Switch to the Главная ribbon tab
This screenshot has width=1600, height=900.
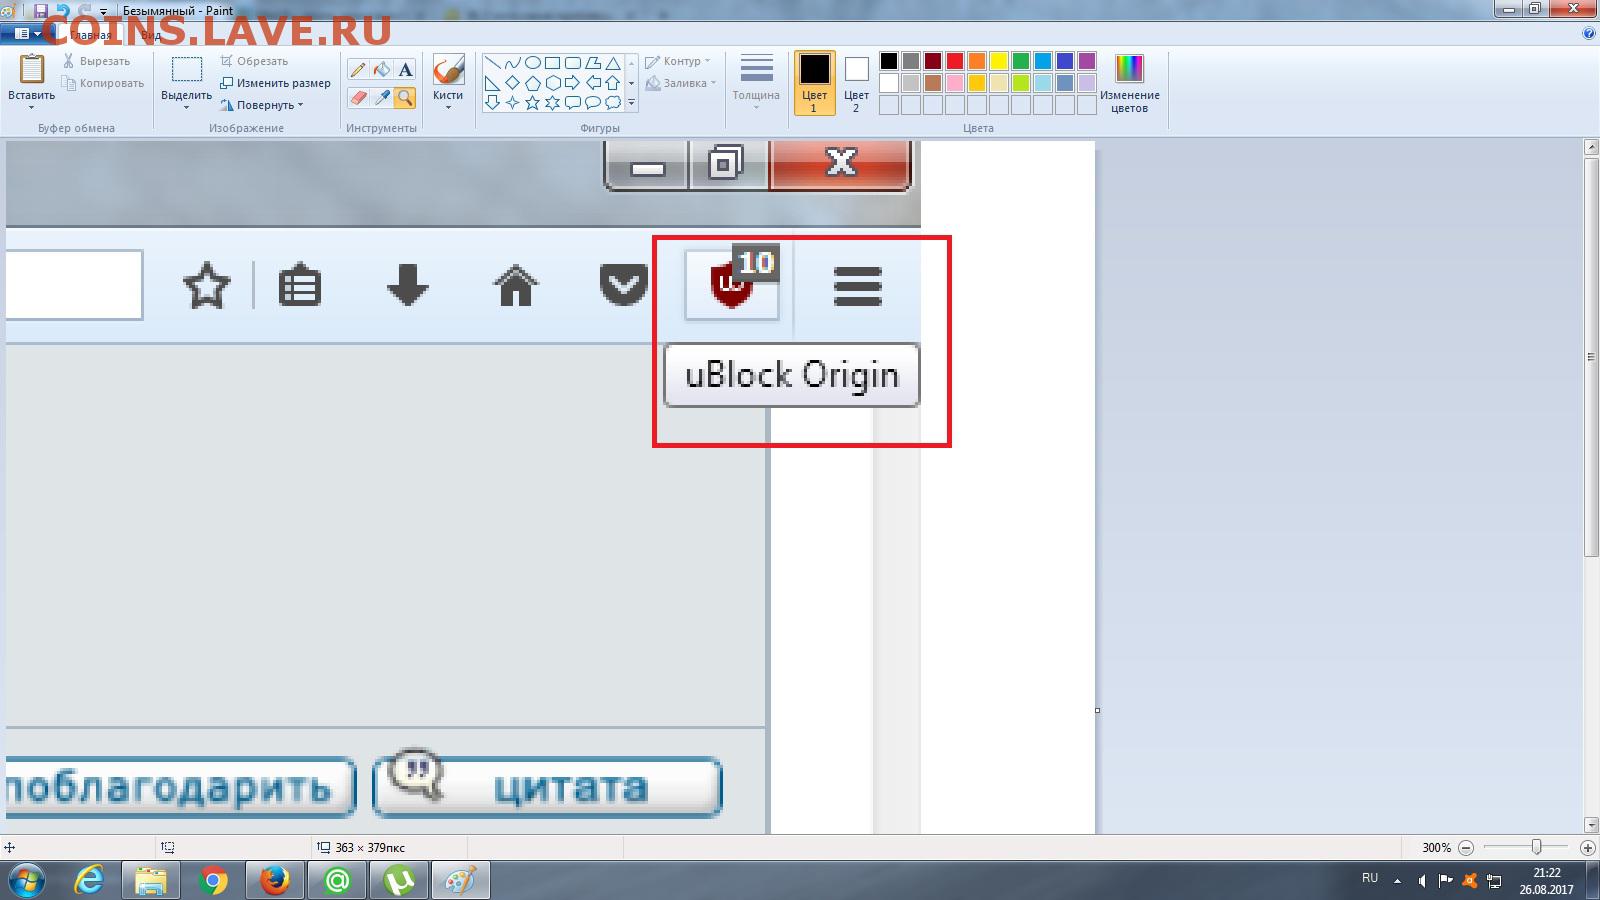coord(91,35)
